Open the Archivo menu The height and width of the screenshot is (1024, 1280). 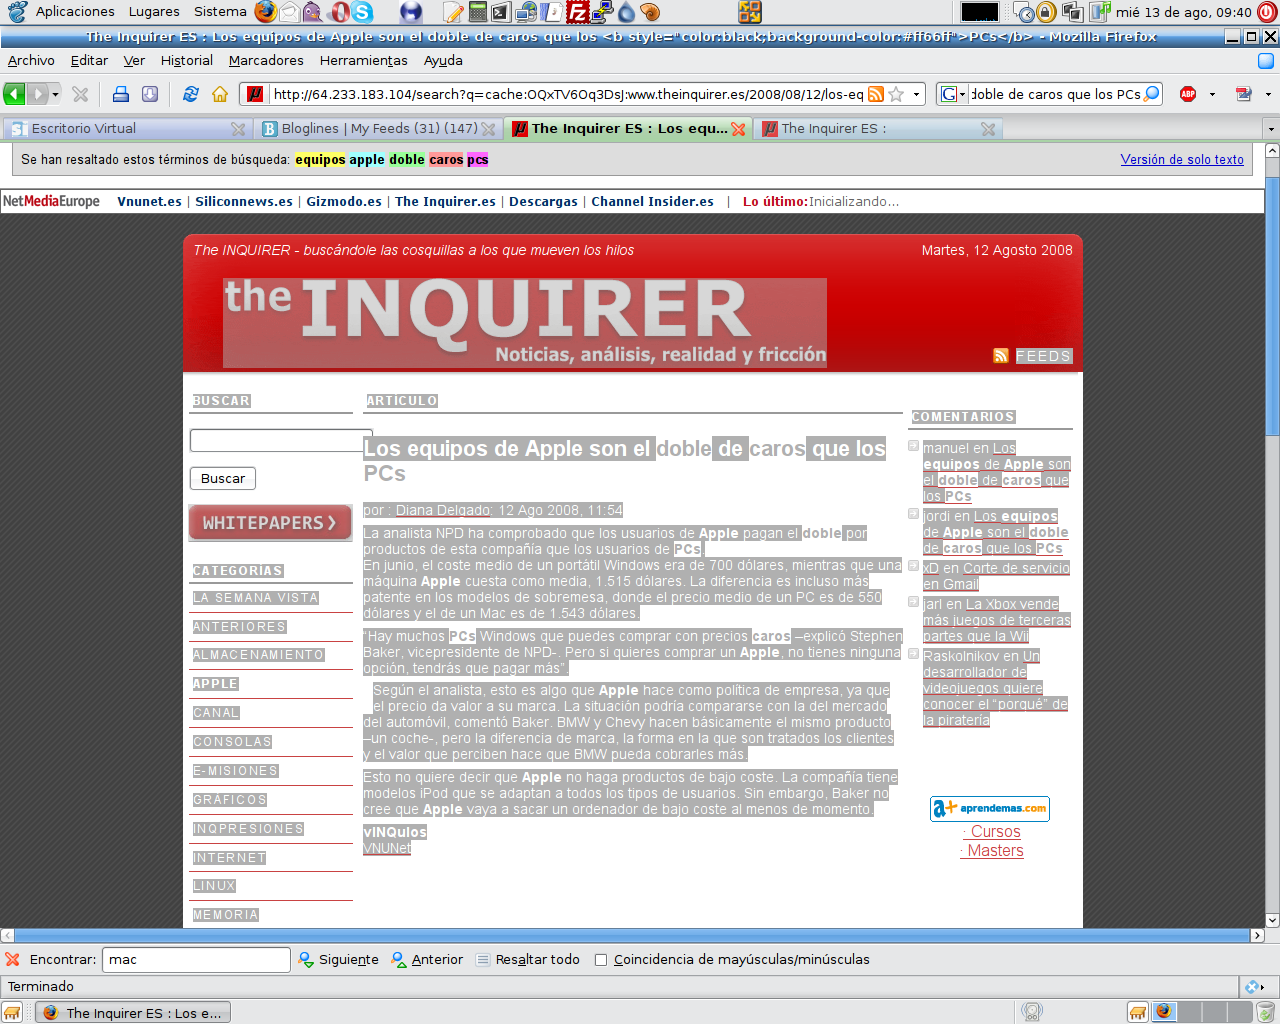[31, 60]
